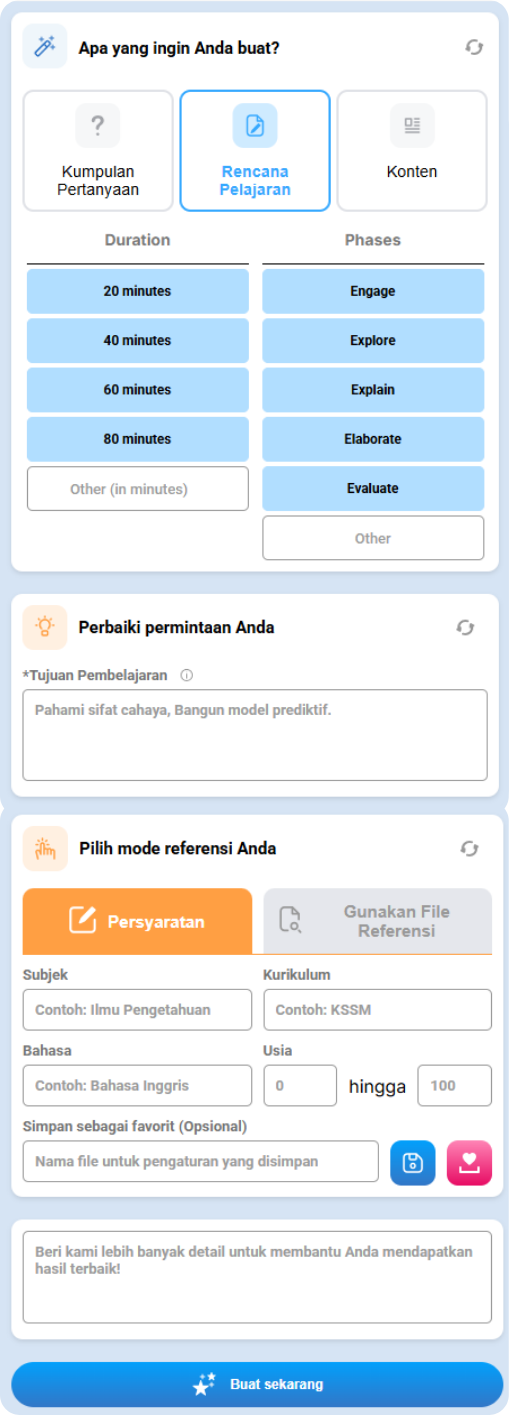Screen dimensions: 509x1416
Task: Click the Kurikulum input field
Action: [378, 1010]
